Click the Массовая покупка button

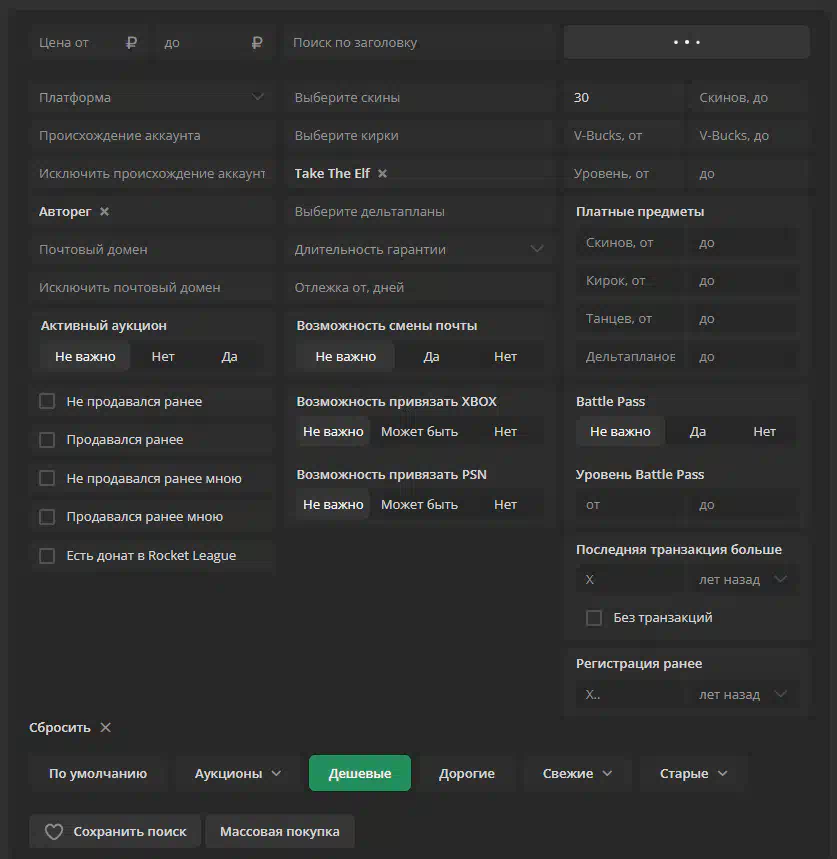pos(280,832)
